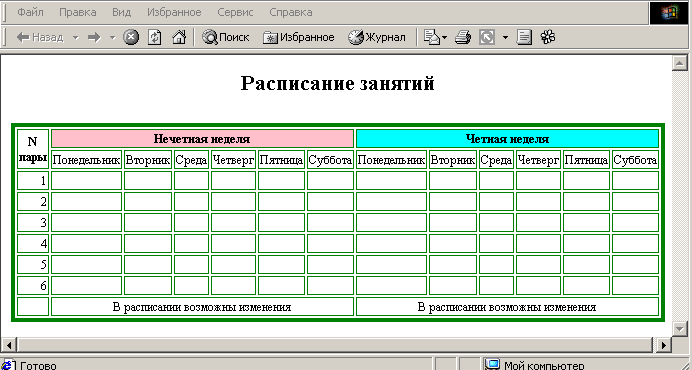Open the Избранное menu
Image resolution: width=692 pixels, height=370 pixels.
[x=174, y=12]
